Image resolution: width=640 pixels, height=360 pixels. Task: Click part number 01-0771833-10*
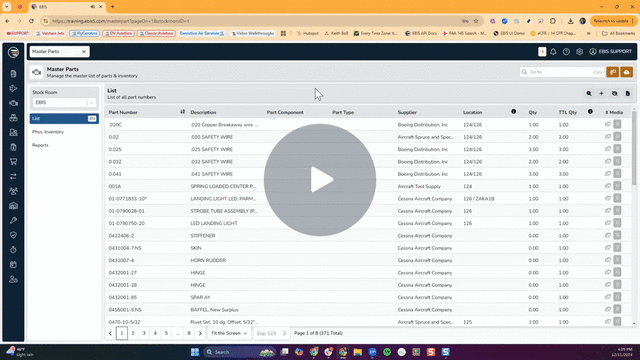point(128,199)
